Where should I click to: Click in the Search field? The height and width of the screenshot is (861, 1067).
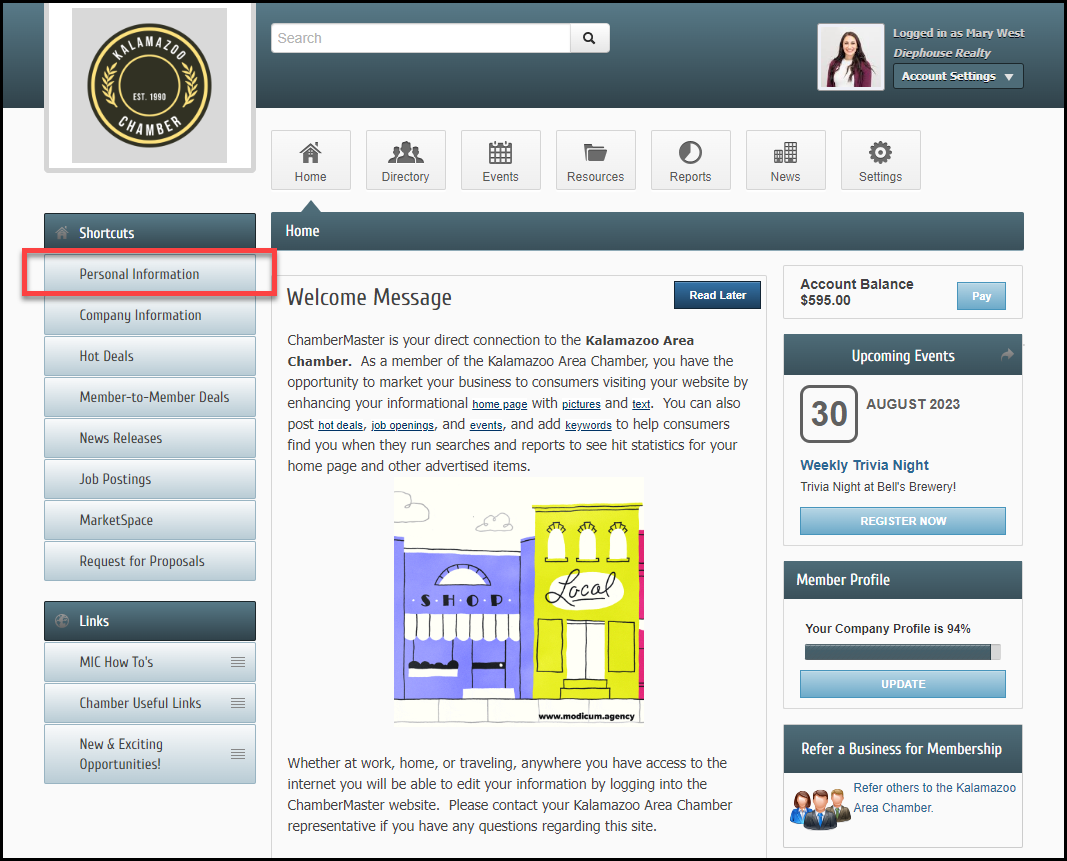[421, 38]
